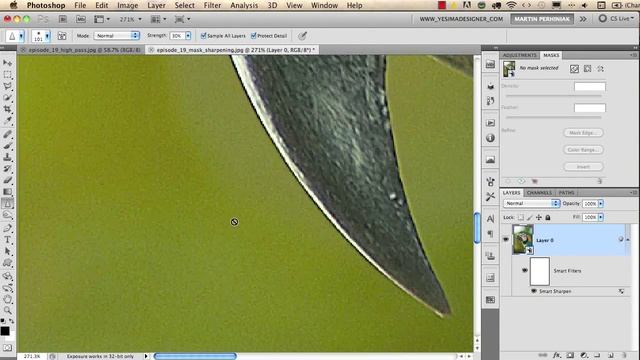Open the Filter menu

click(x=212, y=5)
